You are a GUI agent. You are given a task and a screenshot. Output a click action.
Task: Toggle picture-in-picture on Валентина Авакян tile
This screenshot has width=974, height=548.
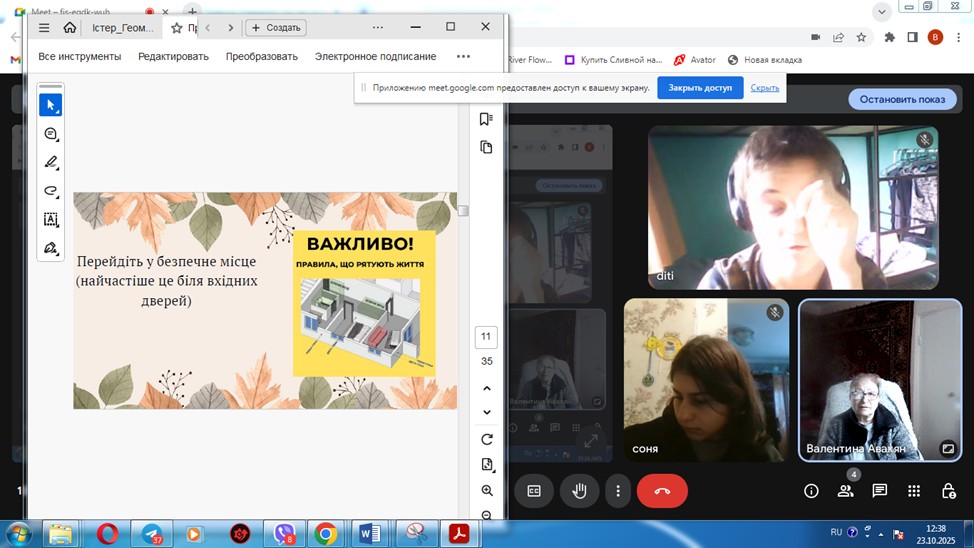(x=947, y=449)
